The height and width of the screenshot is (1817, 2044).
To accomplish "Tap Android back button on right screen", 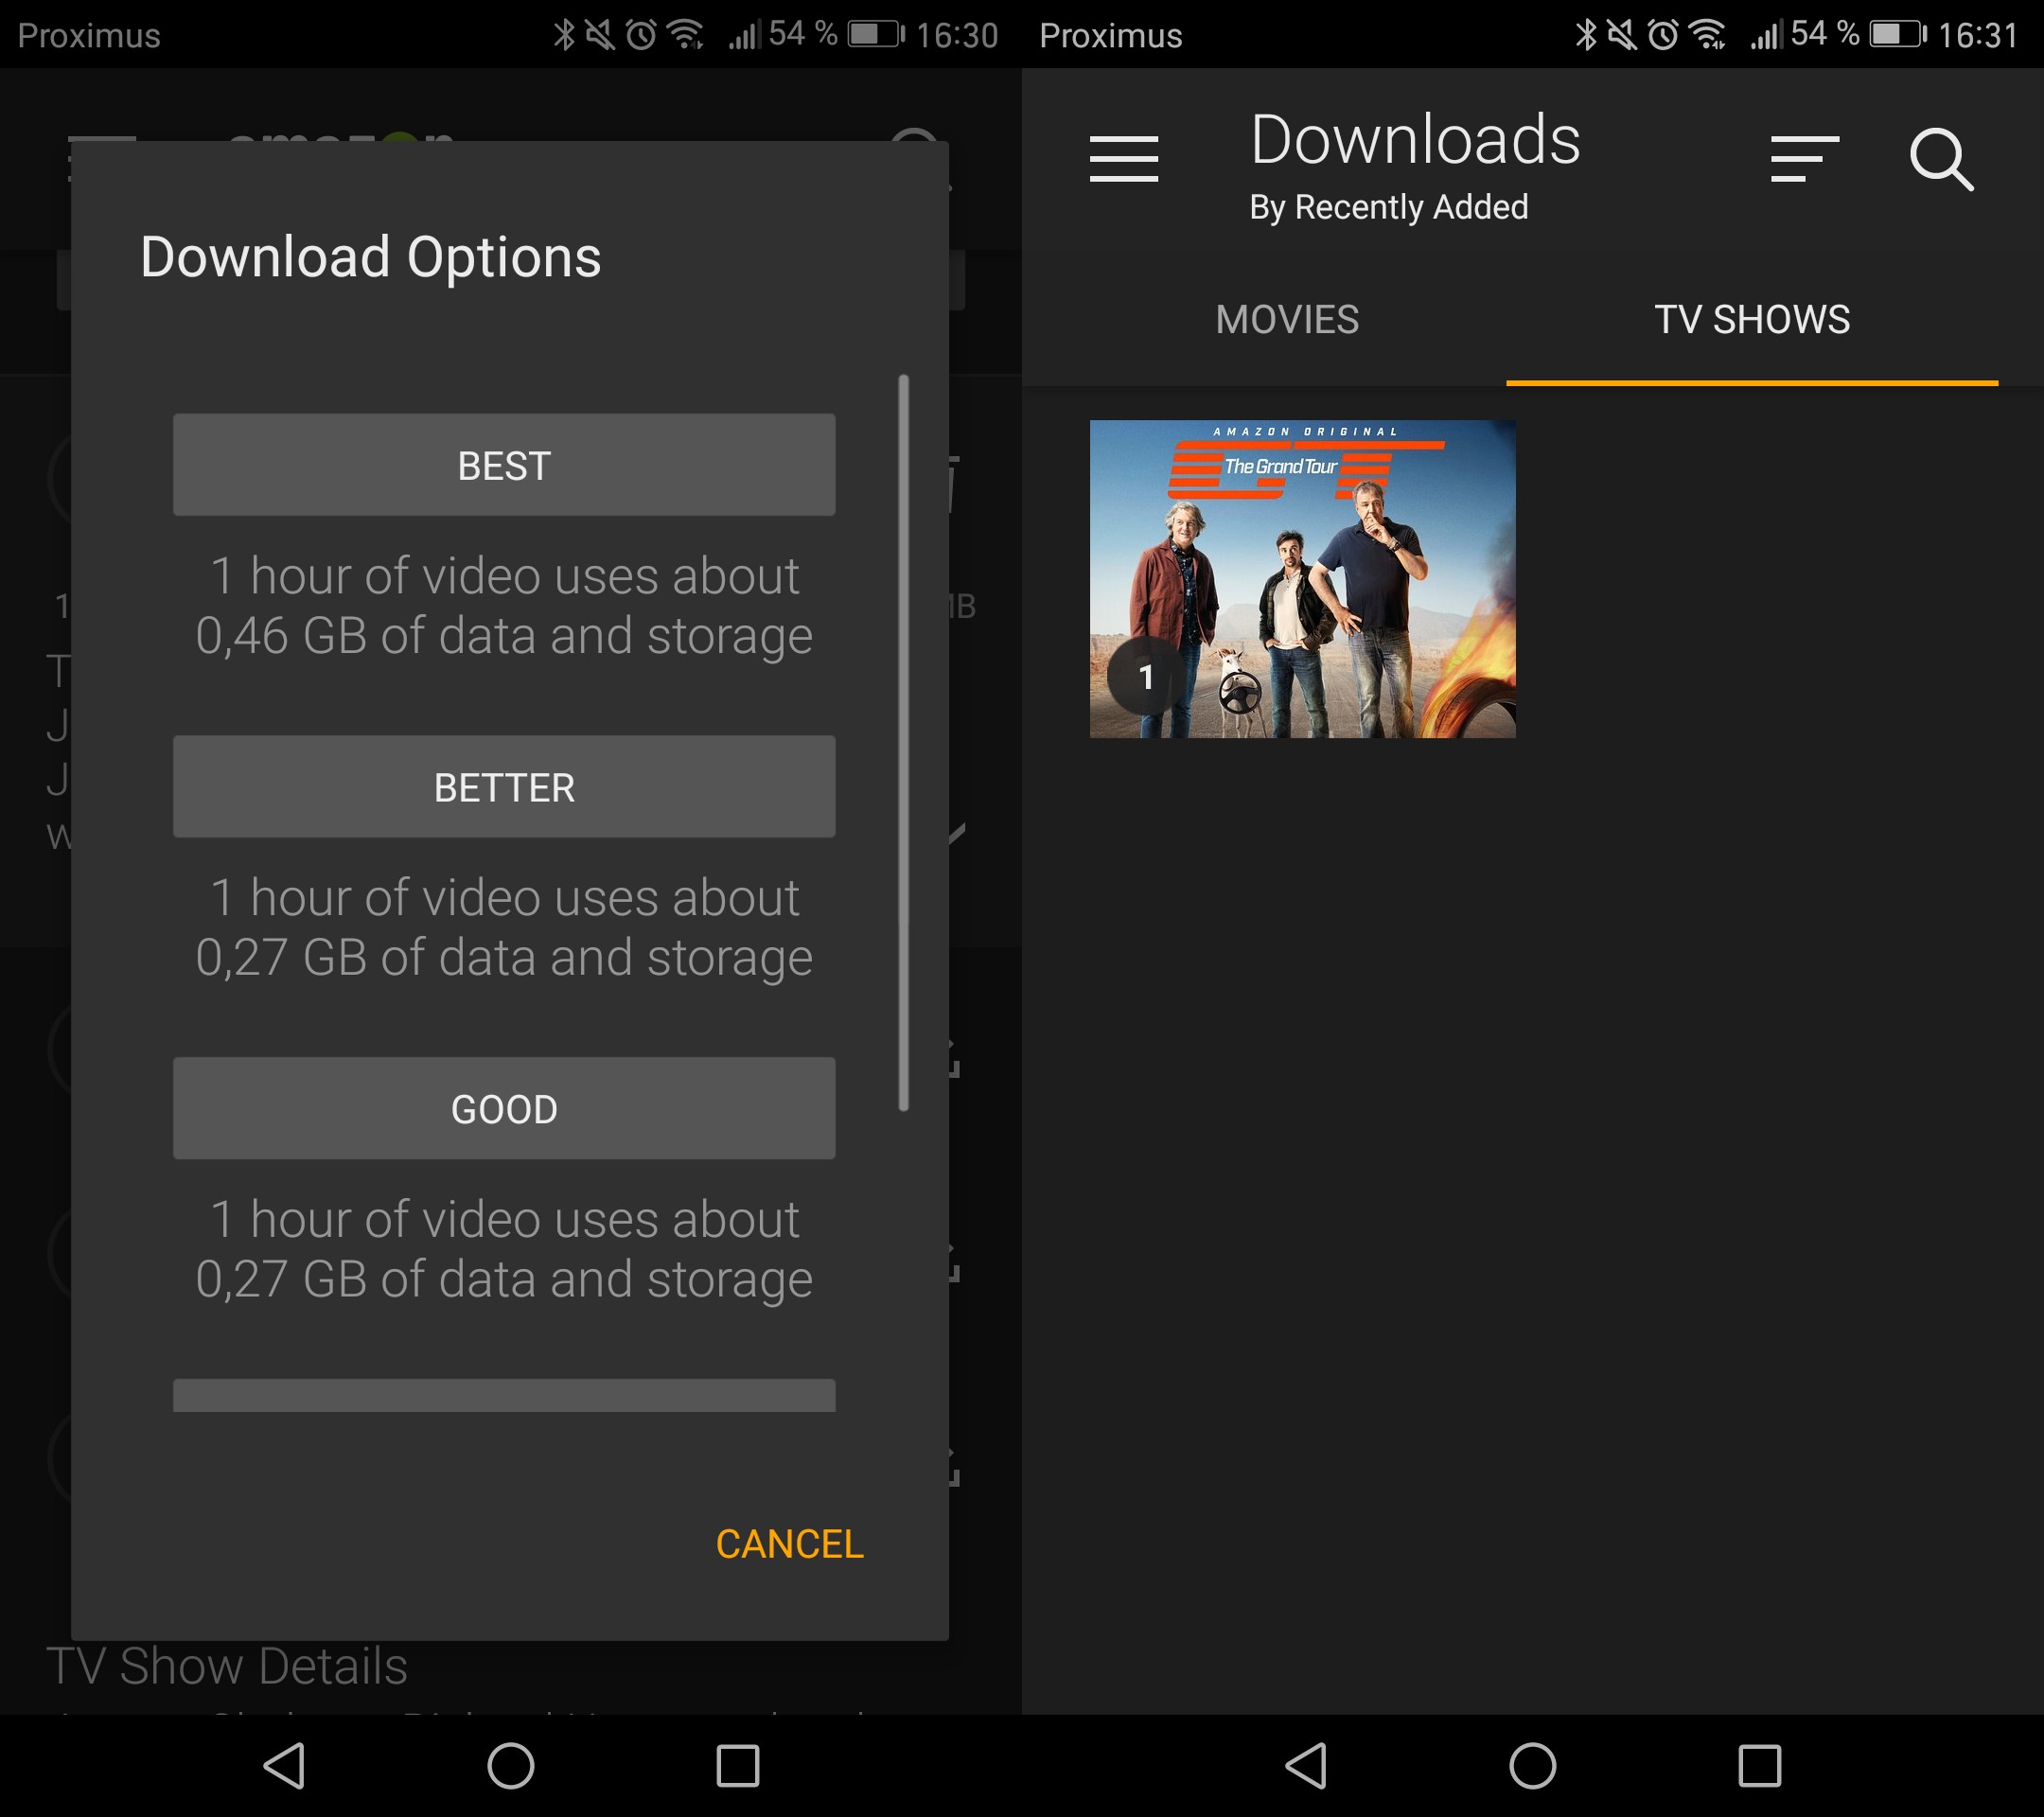I will [x=1306, y=1765].
